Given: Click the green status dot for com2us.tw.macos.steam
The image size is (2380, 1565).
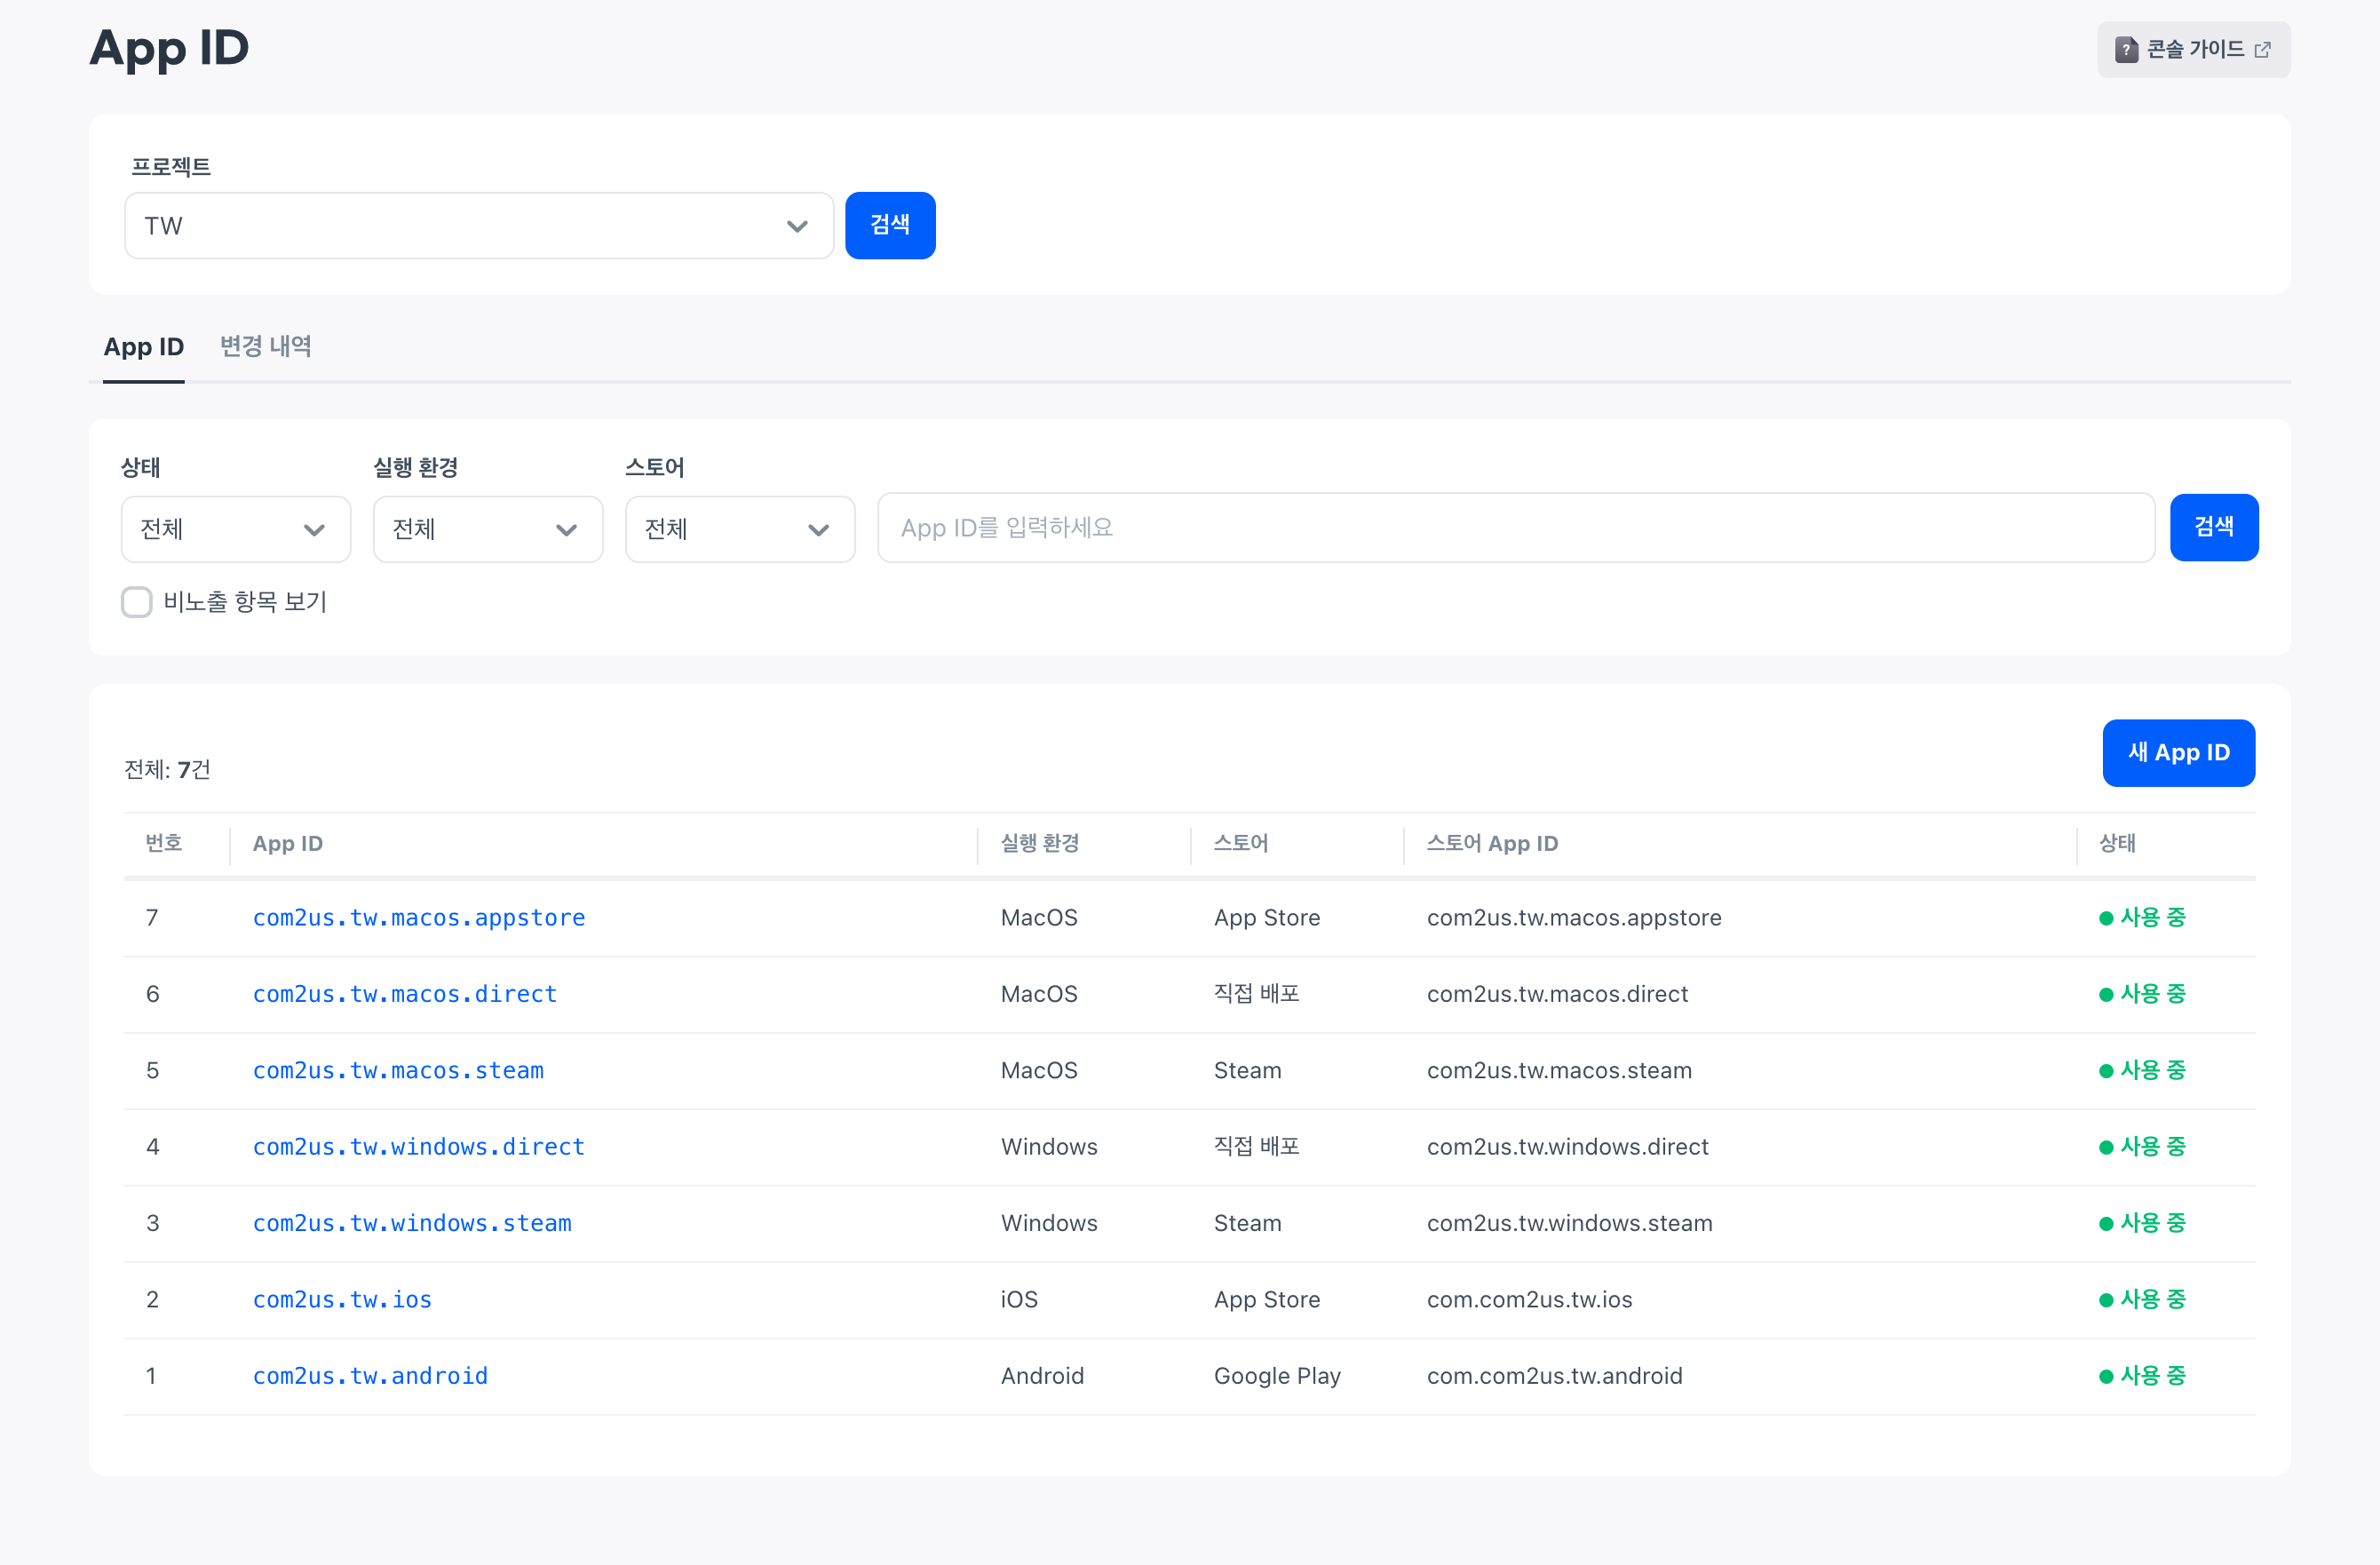Looking at the screenshot, I should (2106, 1071).
